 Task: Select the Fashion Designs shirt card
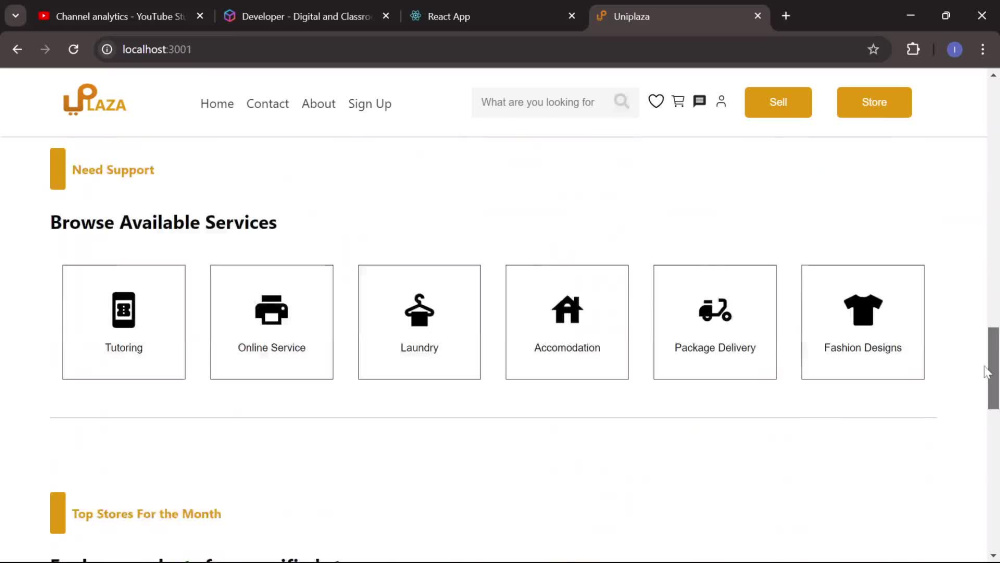(x=863, y=322)
